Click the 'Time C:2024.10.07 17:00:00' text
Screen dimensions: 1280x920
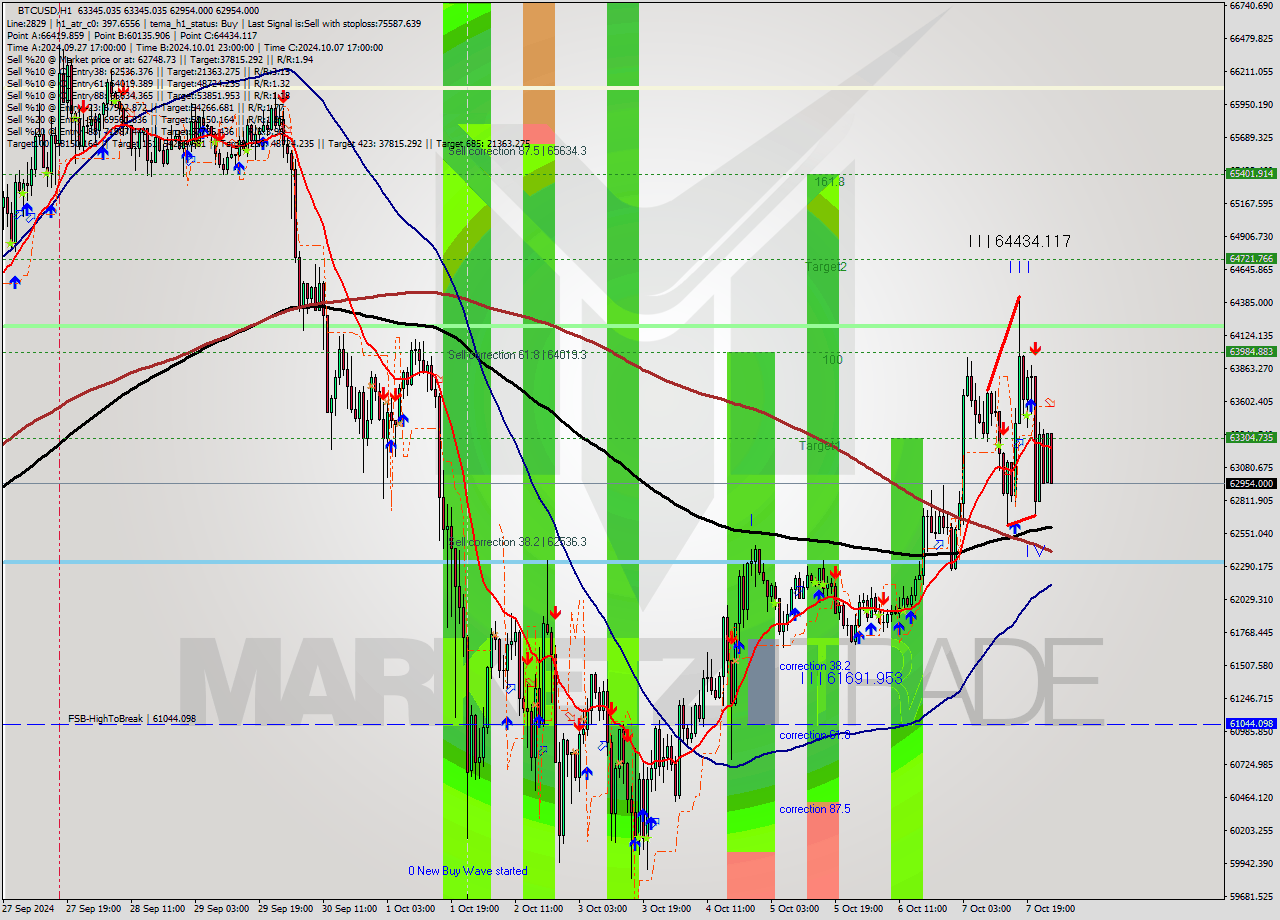[x=324, y=47]
